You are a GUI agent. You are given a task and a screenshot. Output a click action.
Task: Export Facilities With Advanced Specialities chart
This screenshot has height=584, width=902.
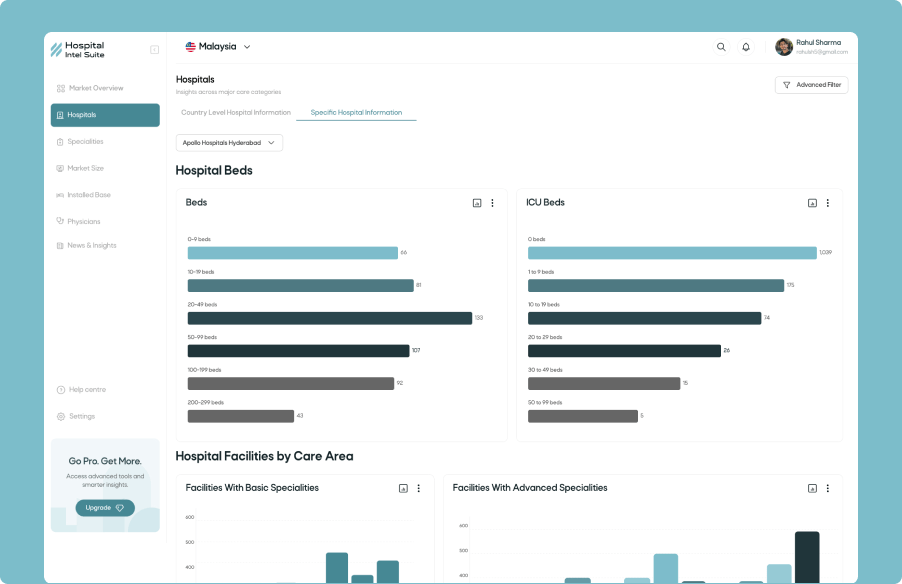click(812, 488)
